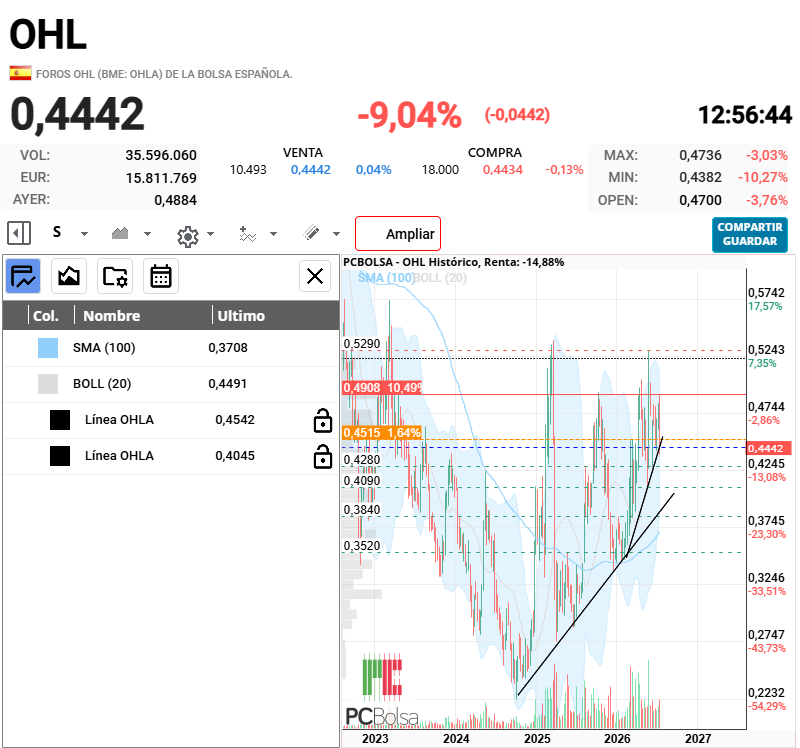
Task: Expand the settings gear dropdown arrow
Action: click(x=210, y=234)
